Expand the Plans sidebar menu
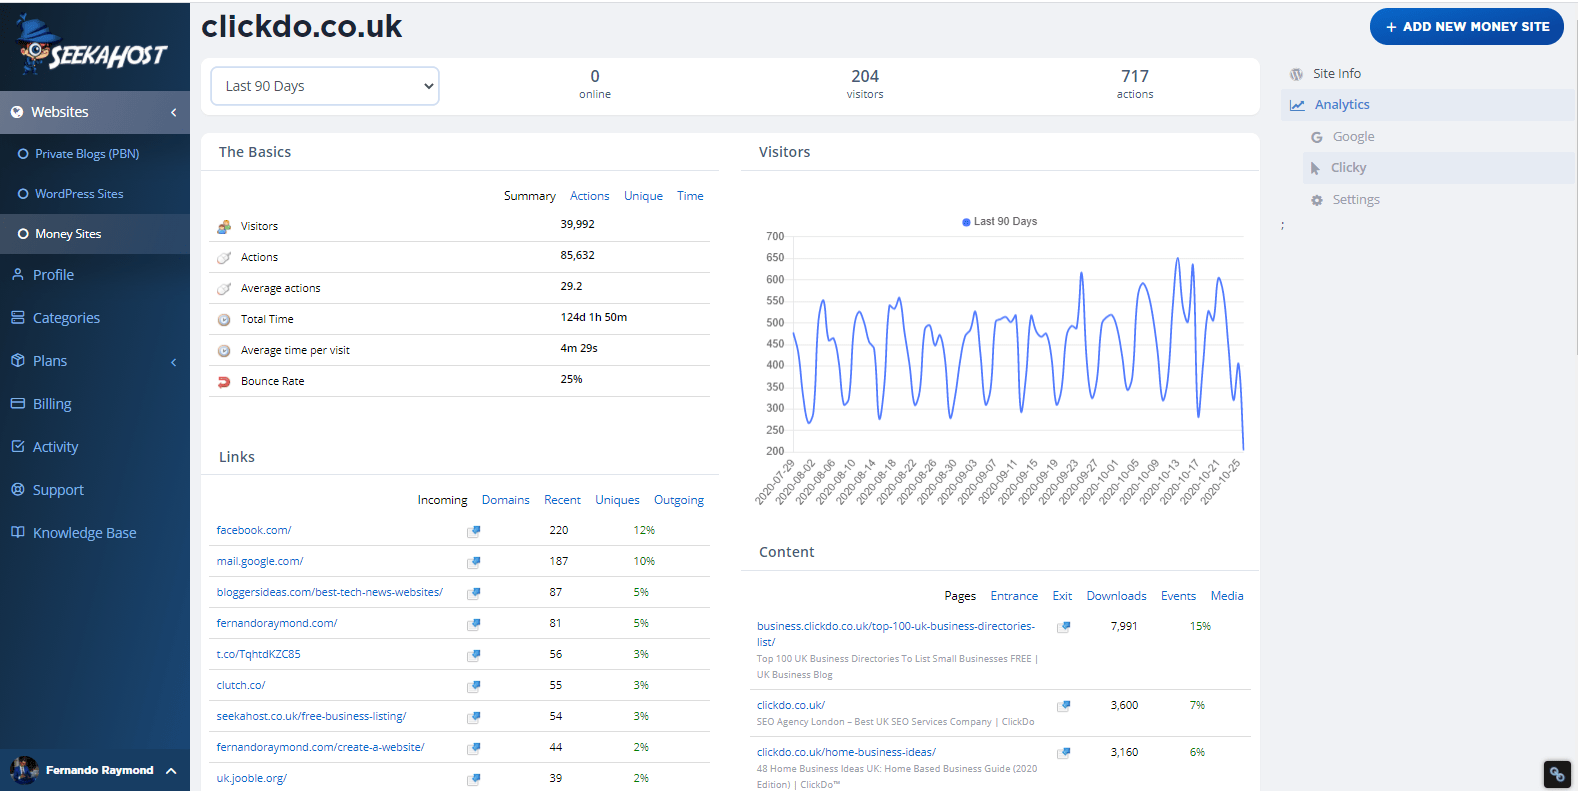 [173, 361]
